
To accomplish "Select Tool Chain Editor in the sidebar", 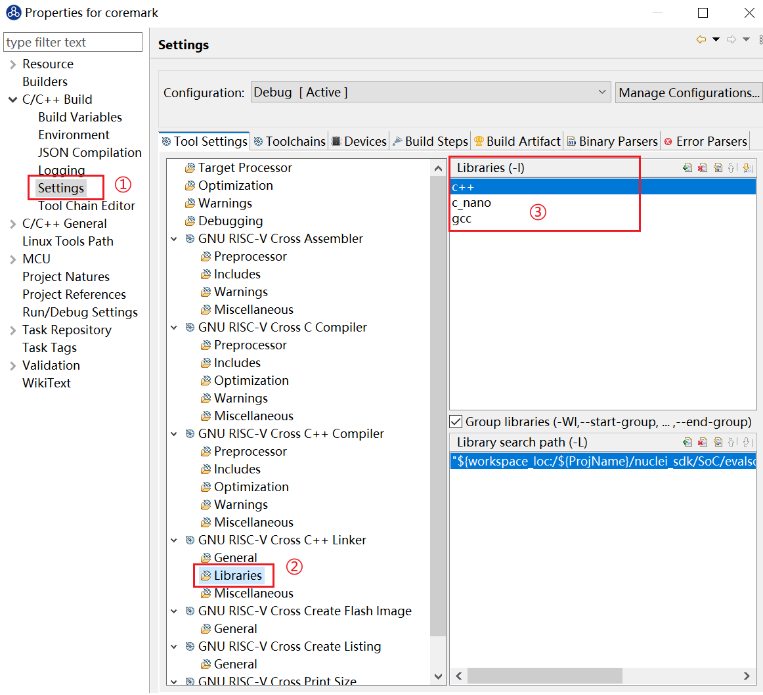I will point(86,206).
